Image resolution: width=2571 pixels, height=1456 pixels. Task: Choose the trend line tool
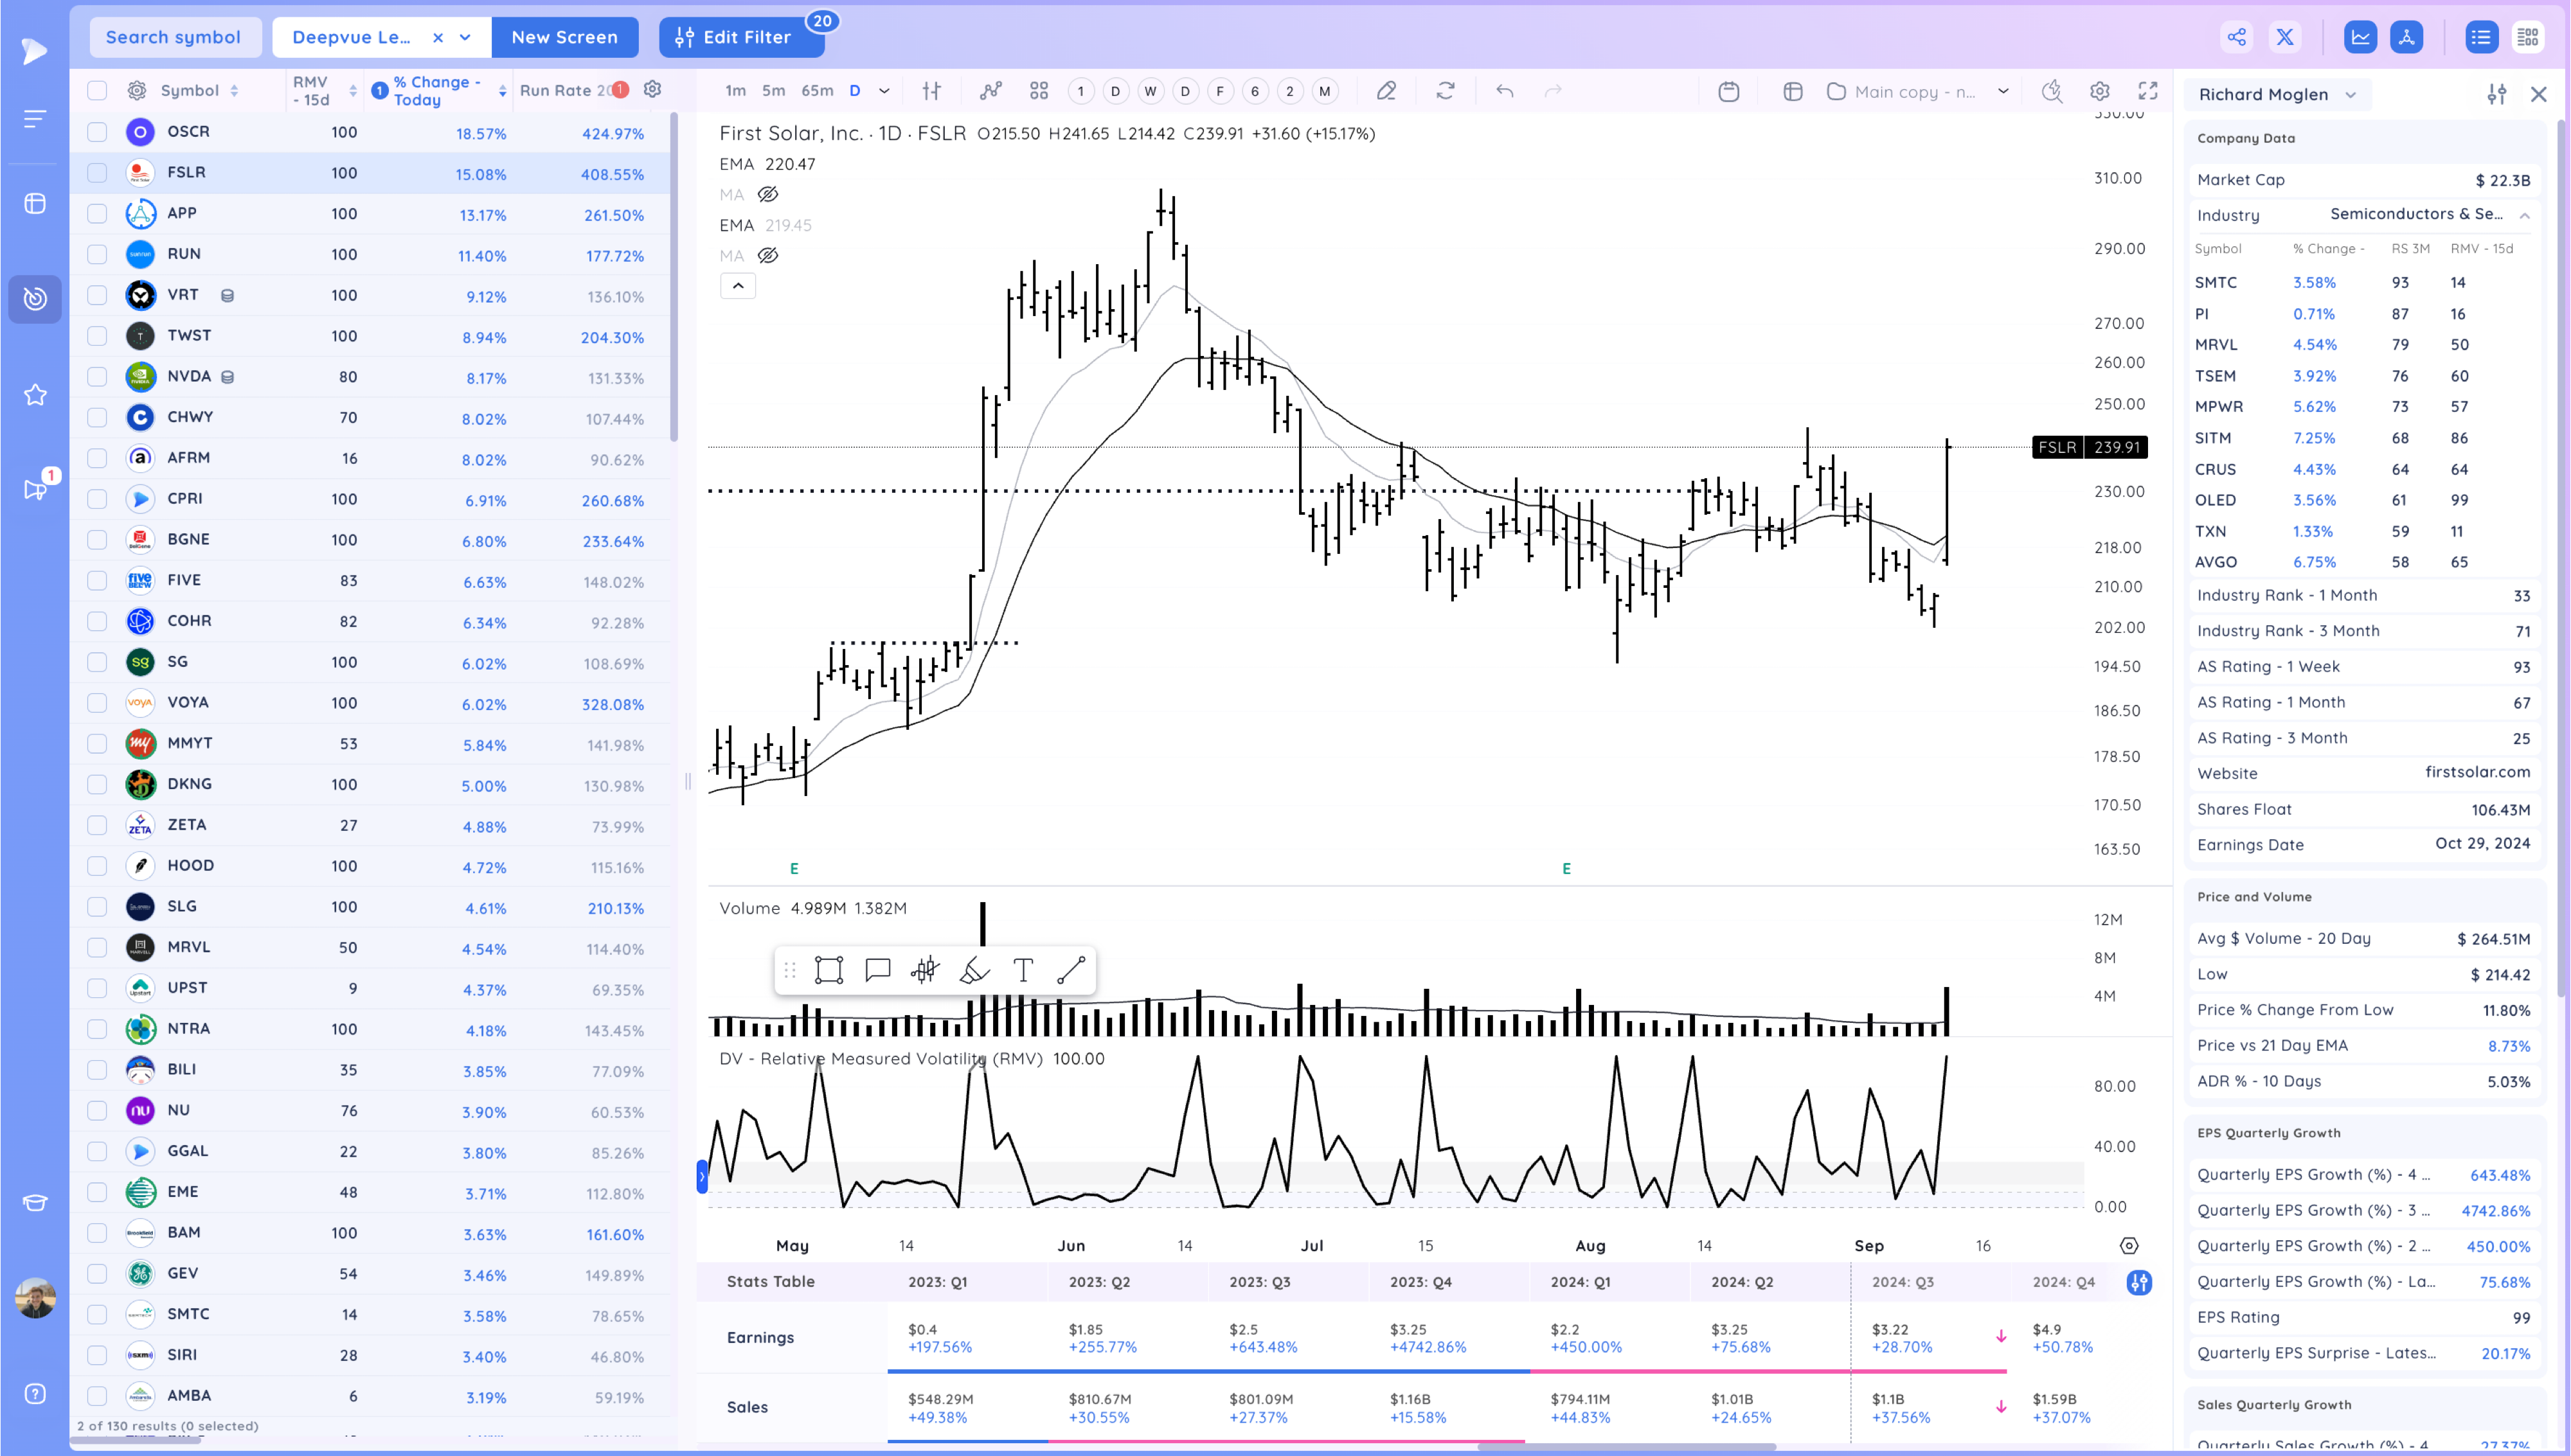(x=1071, y=970)
